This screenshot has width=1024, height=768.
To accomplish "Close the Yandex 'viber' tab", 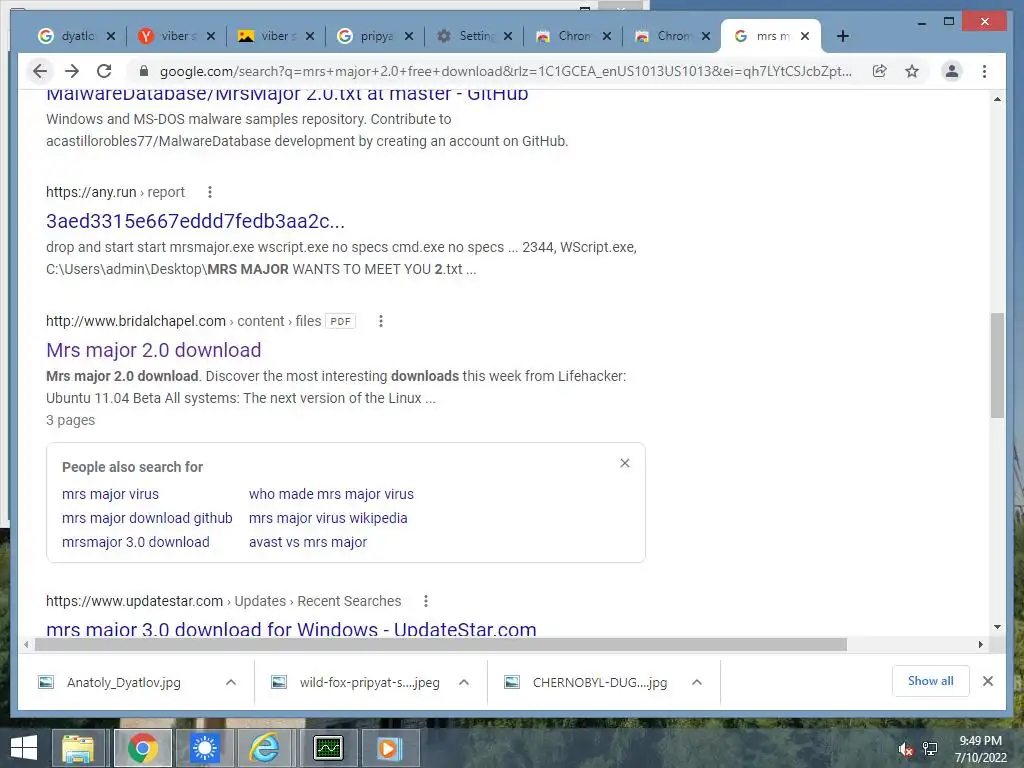I will click(x=211, y=36).
